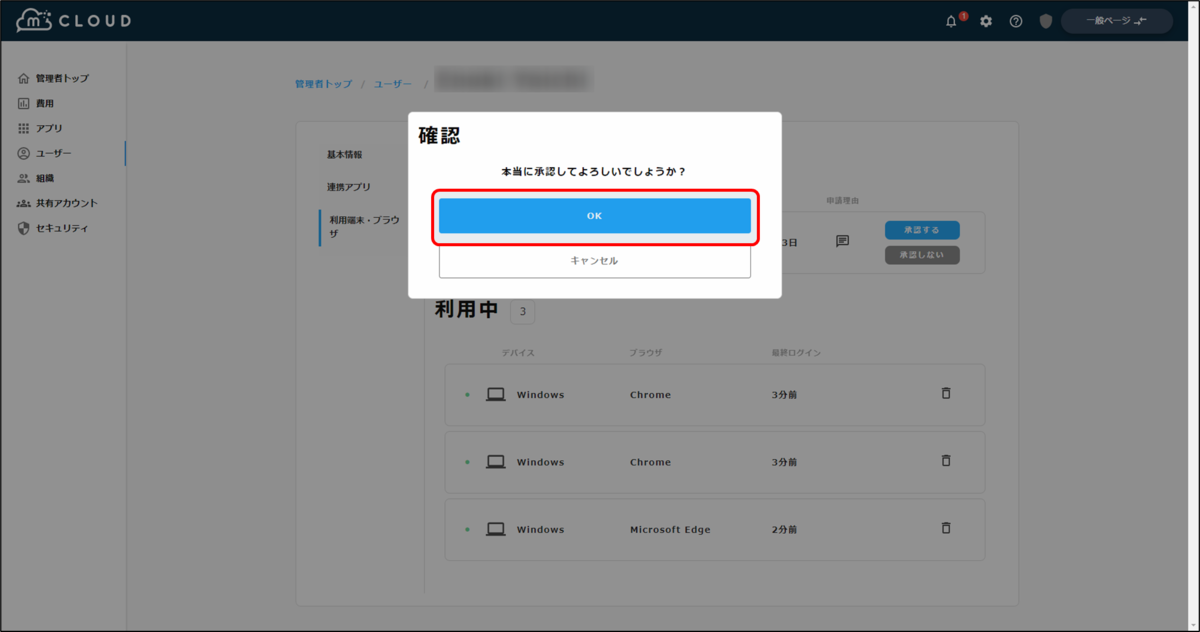Click the 確認 dialog title
1200x632 pixels.
(x=439, y=136)
